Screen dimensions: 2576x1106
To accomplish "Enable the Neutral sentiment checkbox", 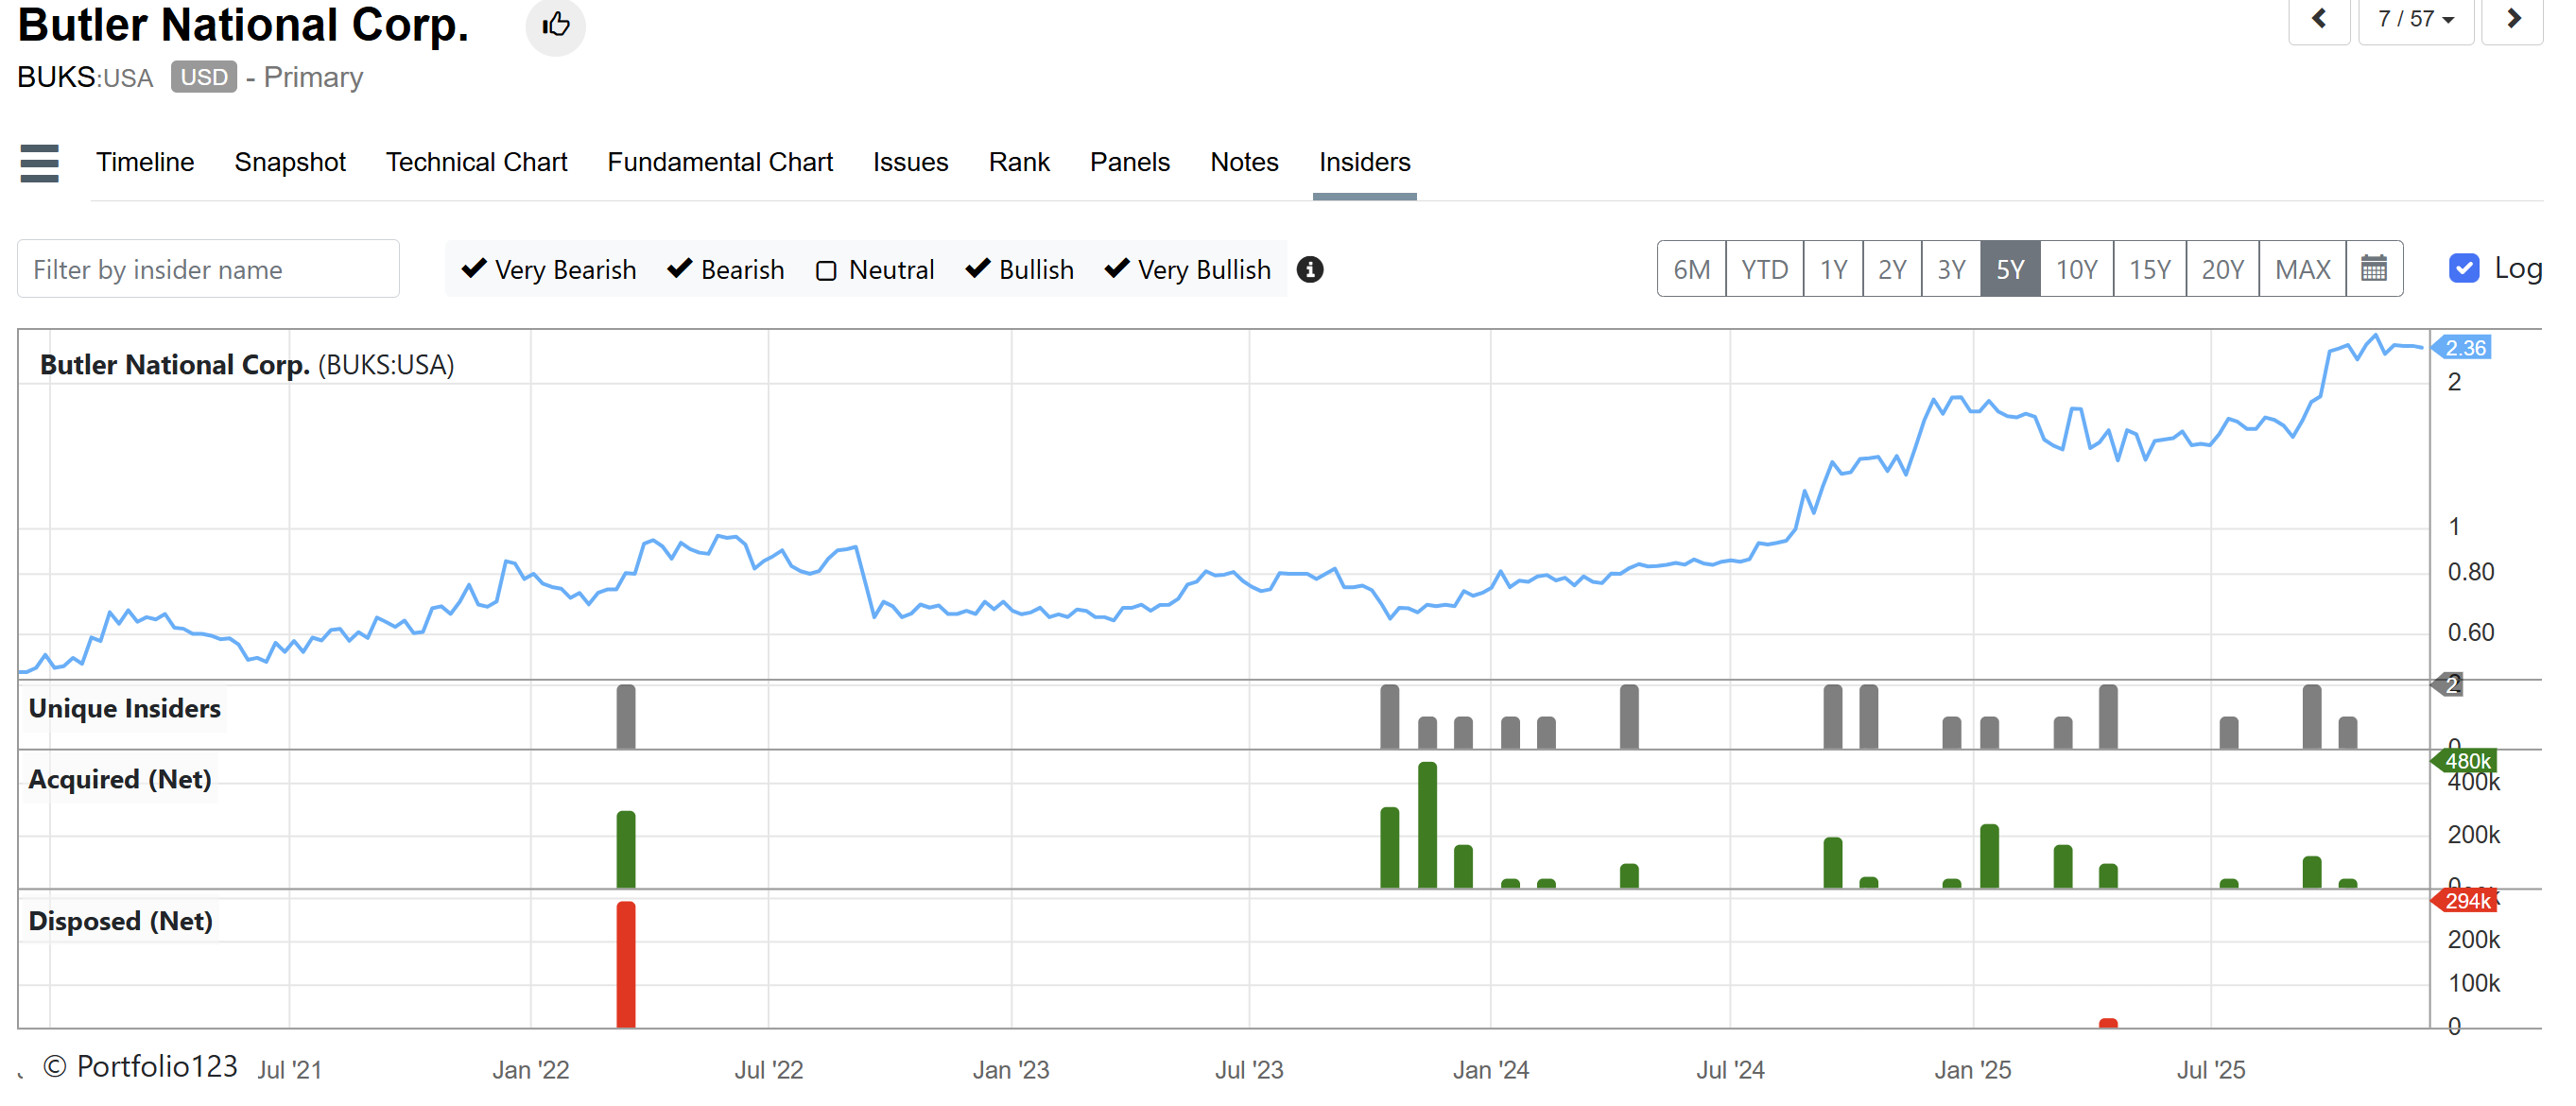I will (826, 271).
